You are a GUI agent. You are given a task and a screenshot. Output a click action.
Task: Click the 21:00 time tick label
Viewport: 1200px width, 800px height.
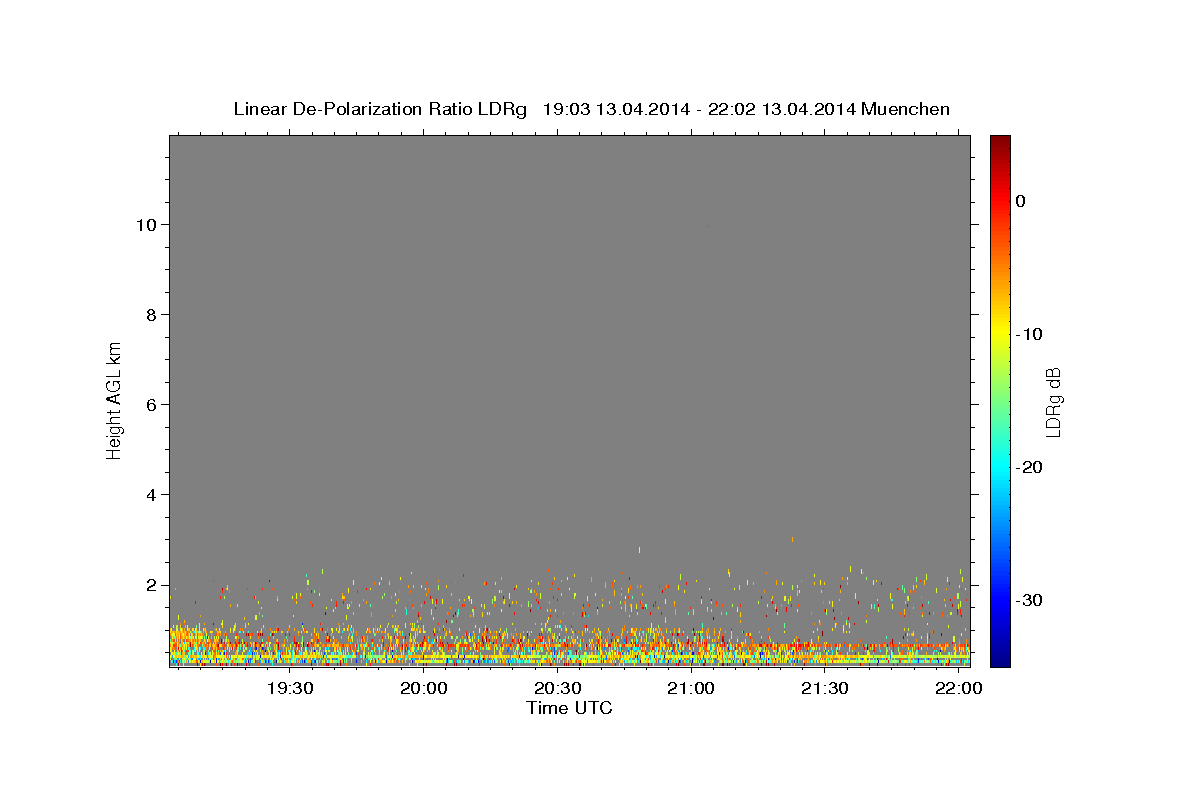(691, 688)
